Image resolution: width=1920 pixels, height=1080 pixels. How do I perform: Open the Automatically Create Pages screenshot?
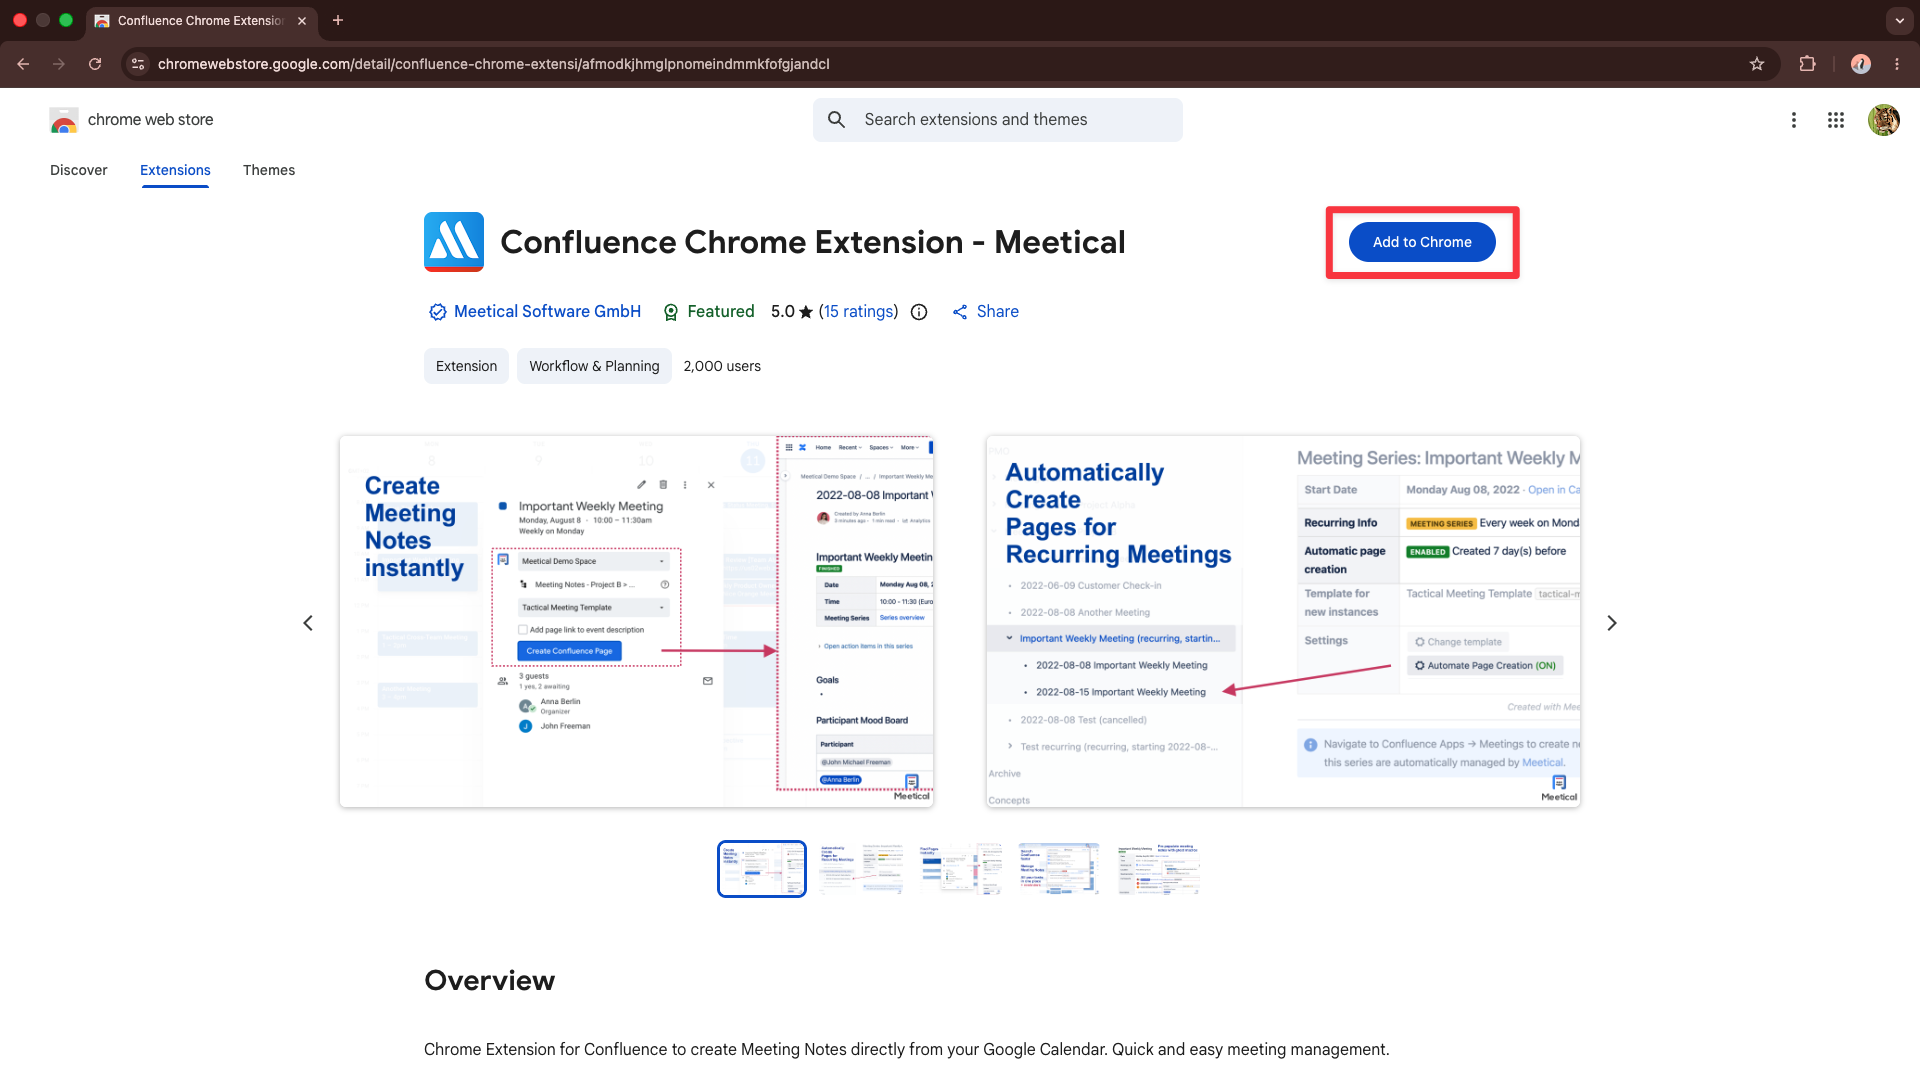click(x=1283, y=621)
